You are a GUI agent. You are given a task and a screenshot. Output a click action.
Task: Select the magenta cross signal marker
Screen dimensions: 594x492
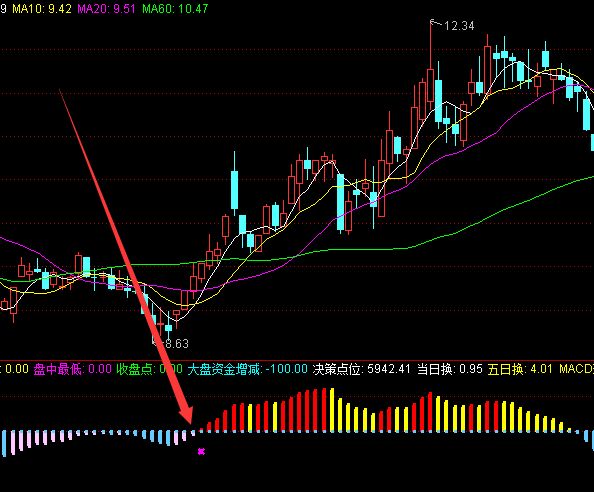click(x=201, y=451)
